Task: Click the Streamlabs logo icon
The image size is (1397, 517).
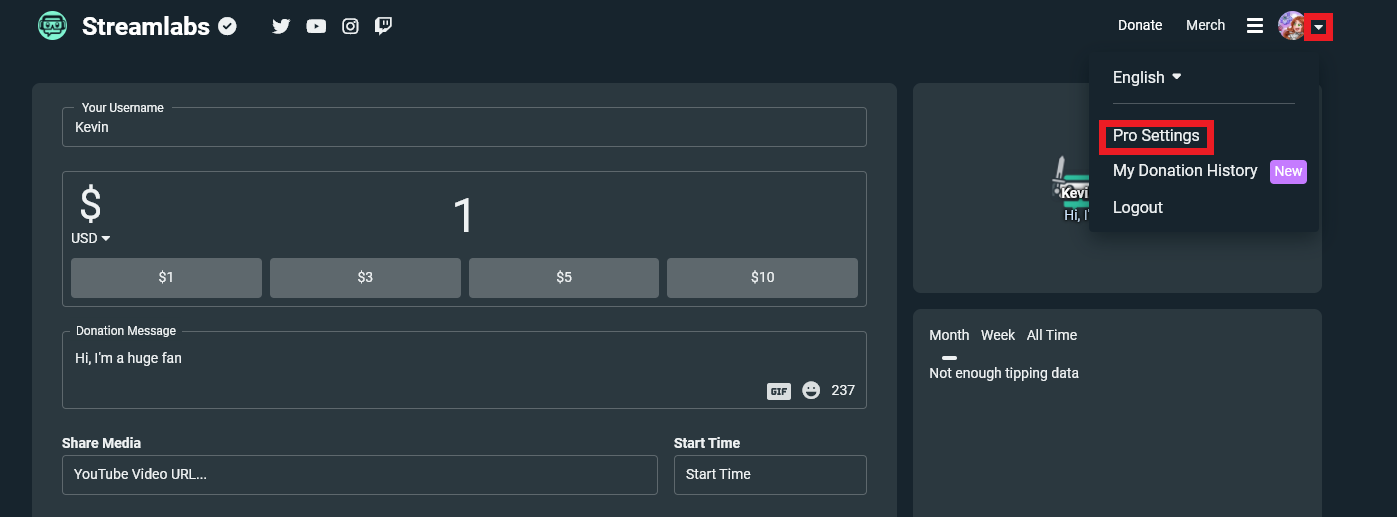Action: [x=52, y=26]
